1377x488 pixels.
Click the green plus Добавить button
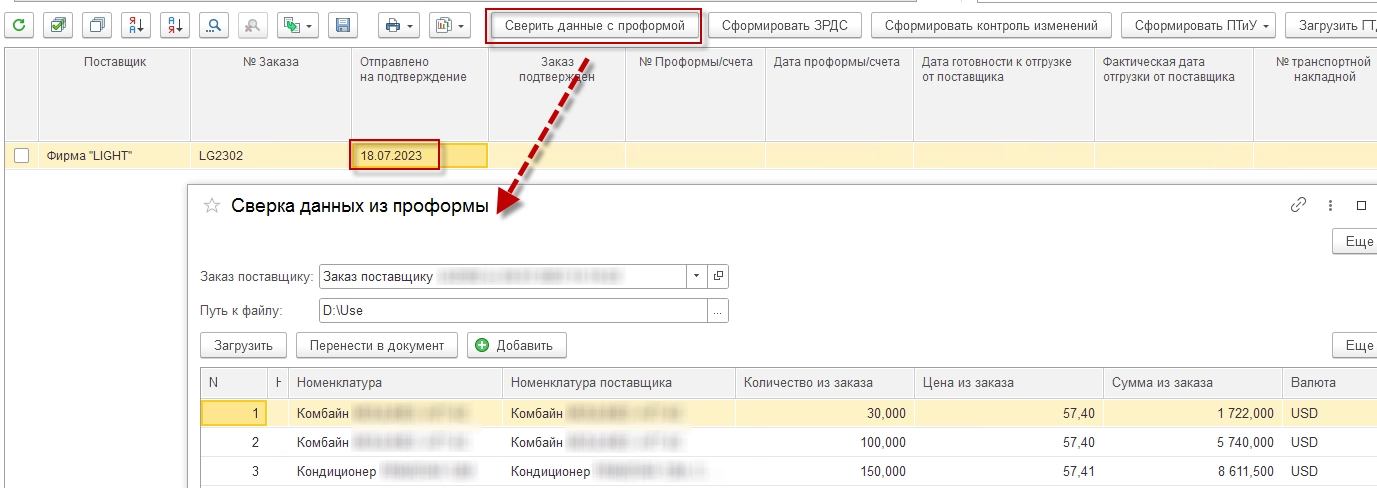tap(517, 345)
